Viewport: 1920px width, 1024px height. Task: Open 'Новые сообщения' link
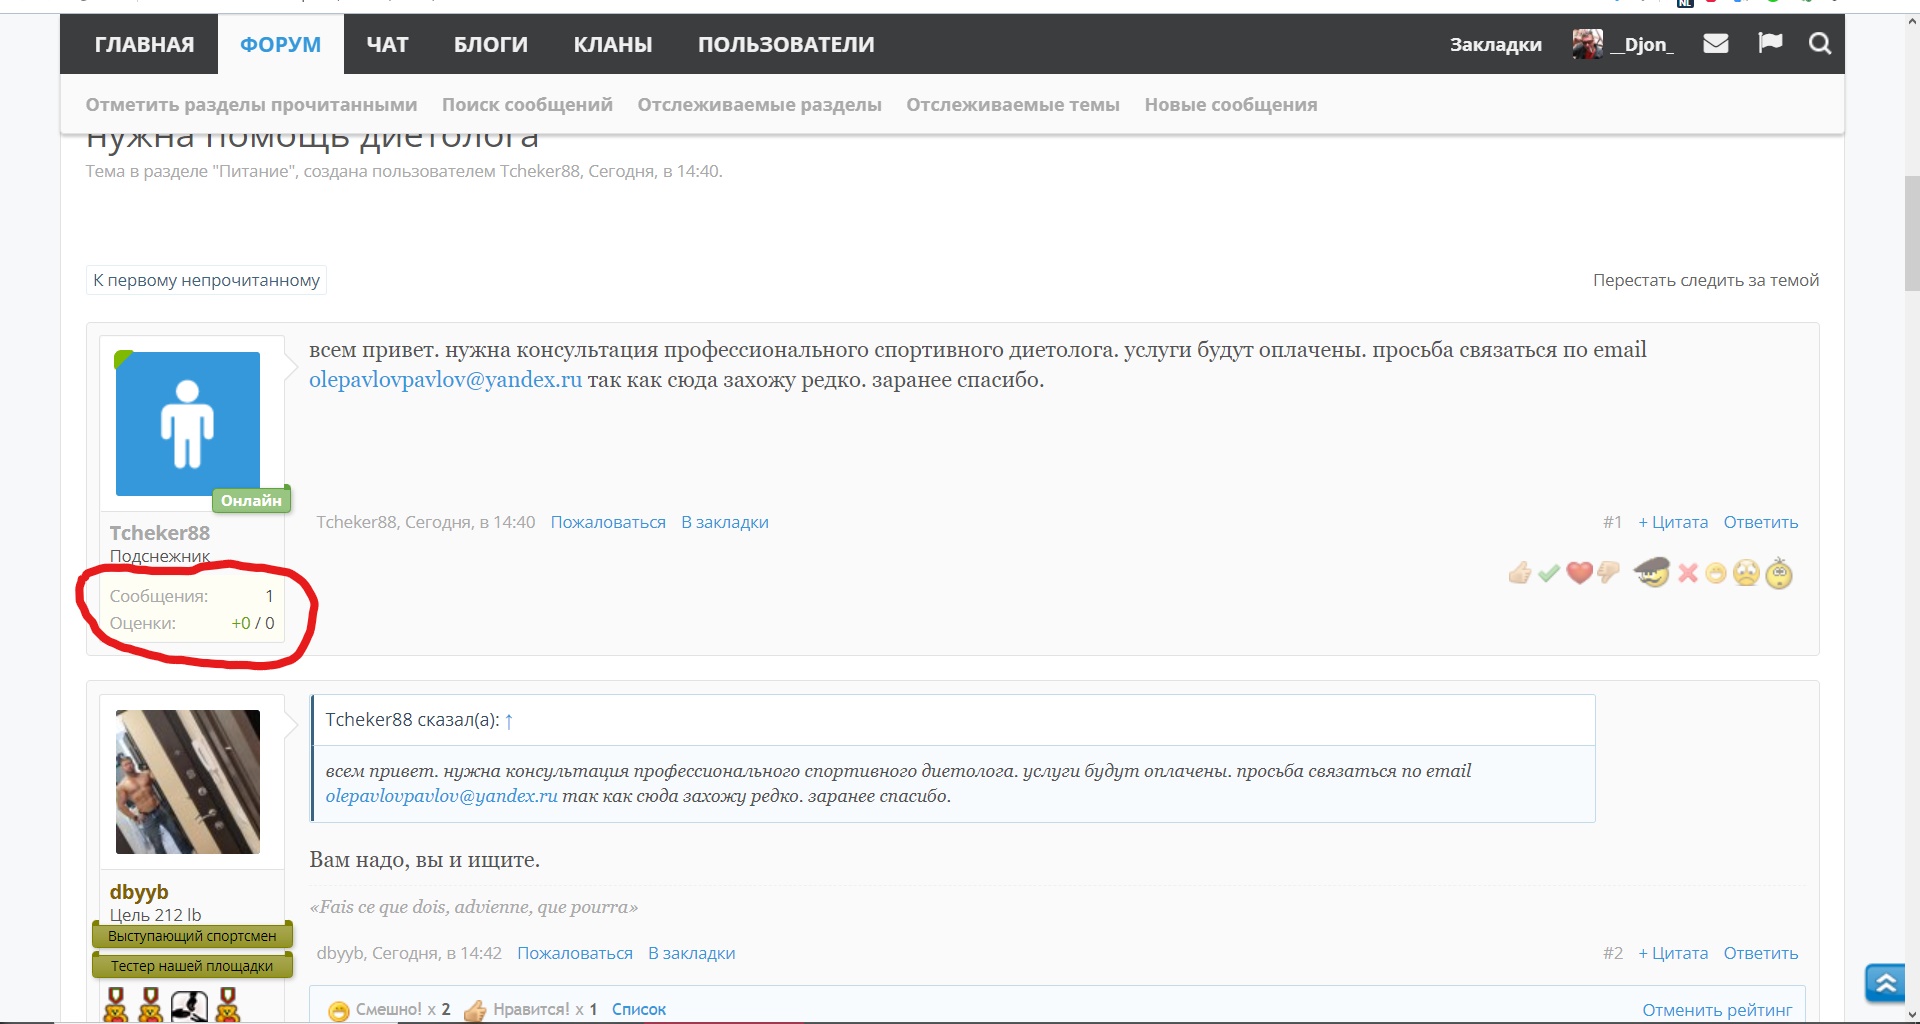tap(1231, 104)
